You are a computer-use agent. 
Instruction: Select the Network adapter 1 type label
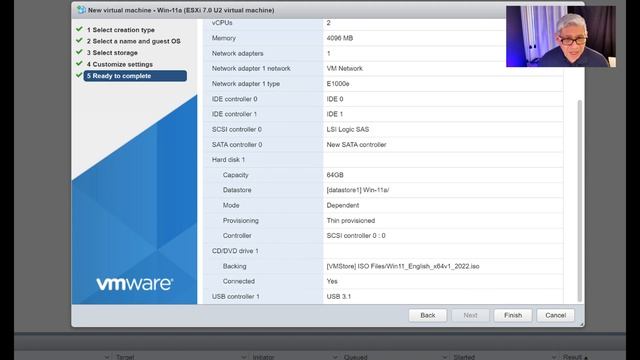(246, 84)
